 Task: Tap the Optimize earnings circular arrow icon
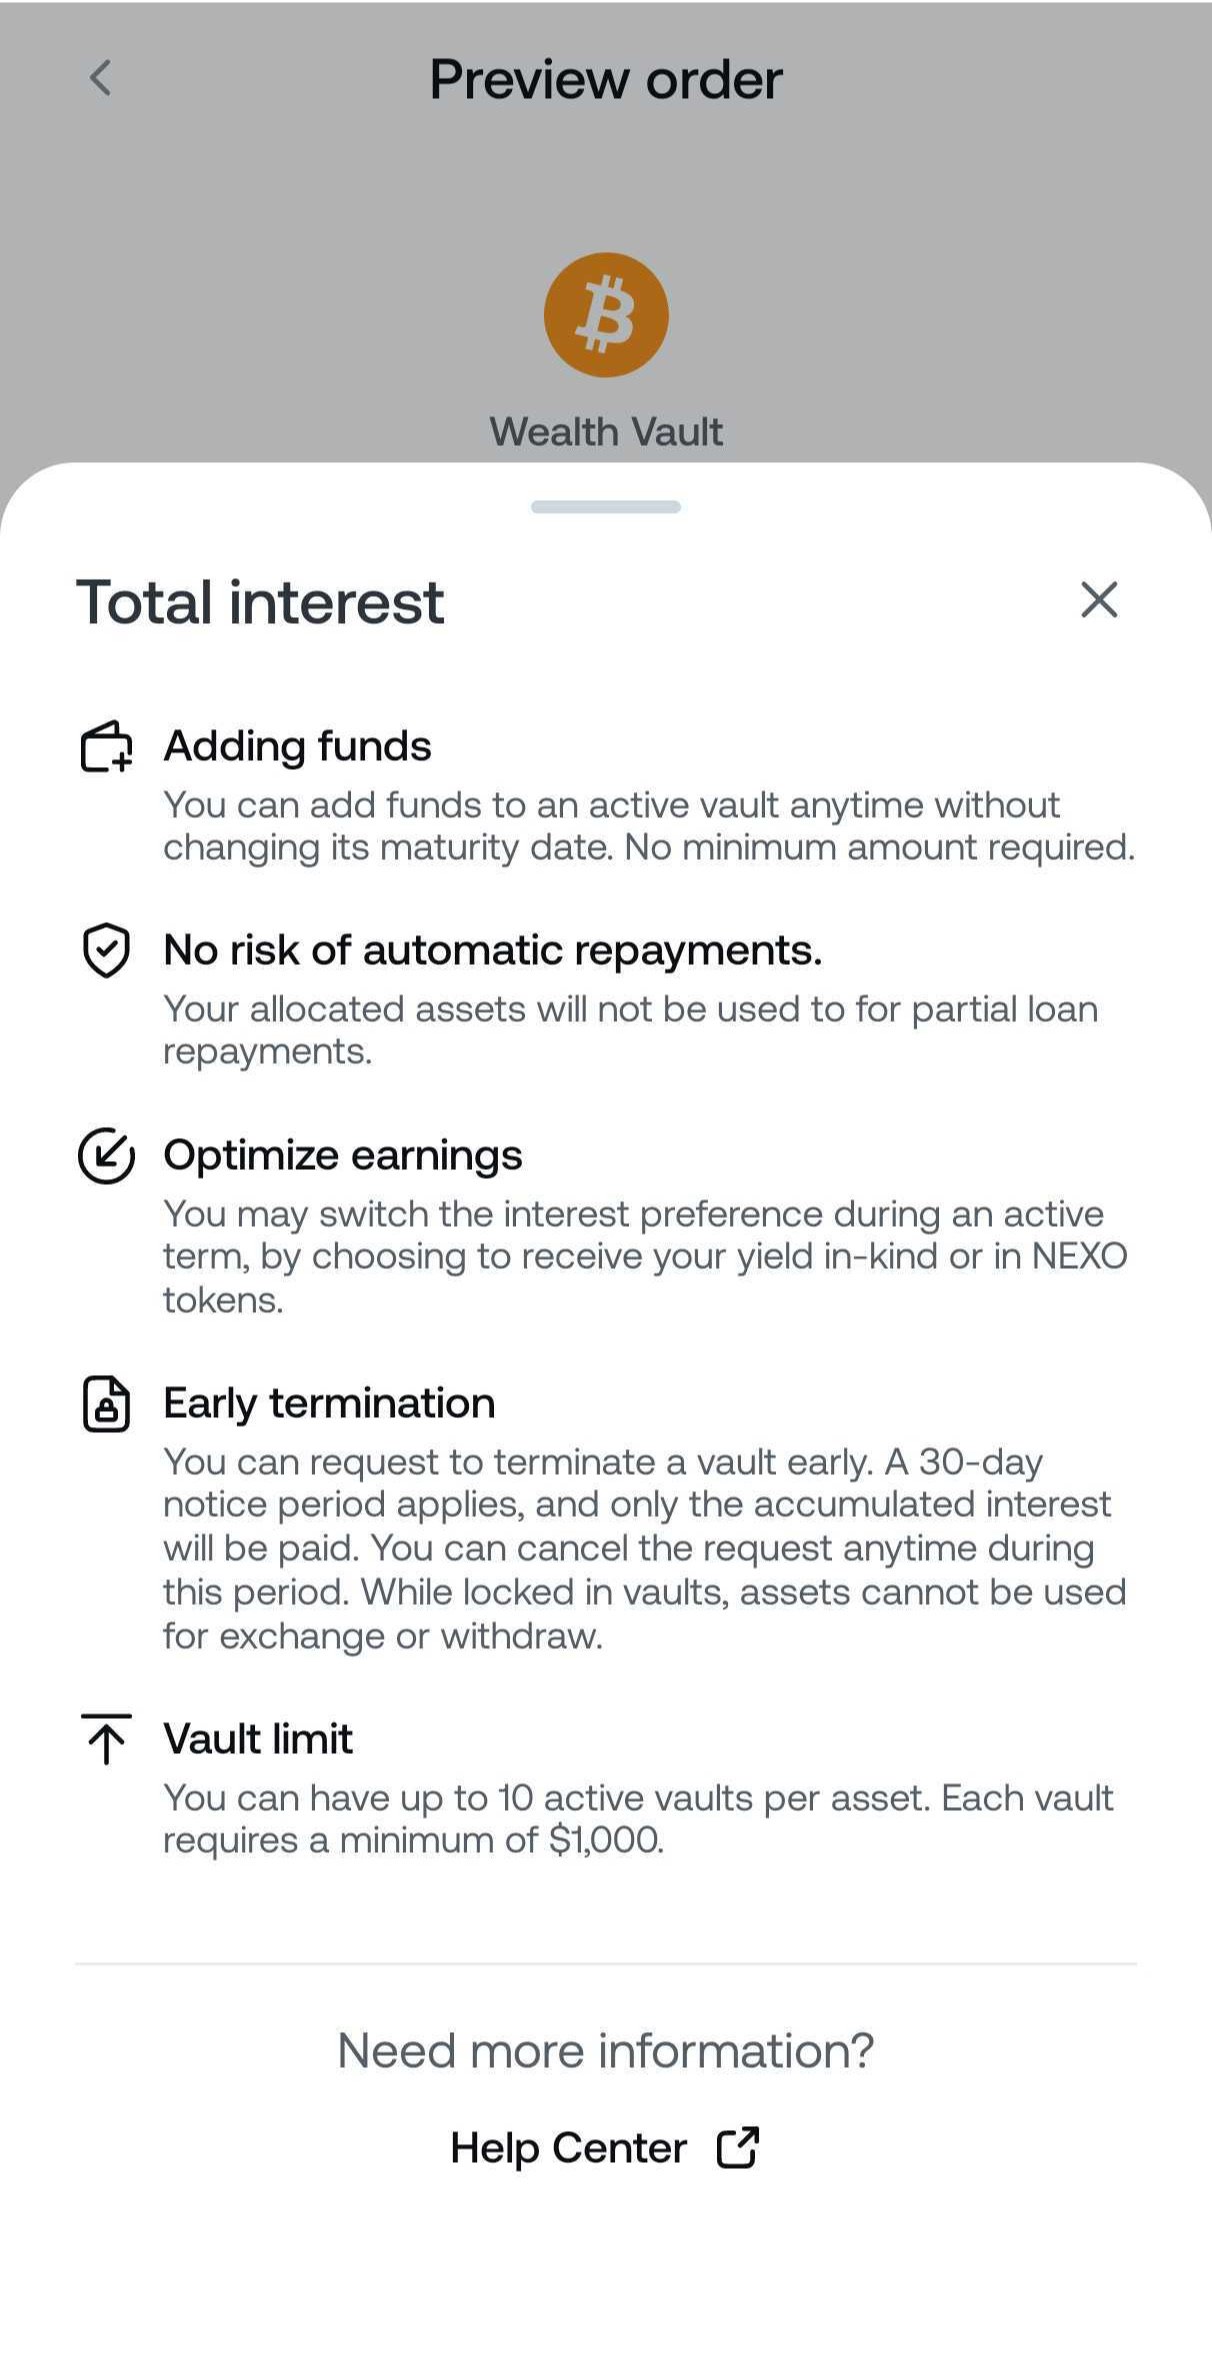(x=106, y=1155)
